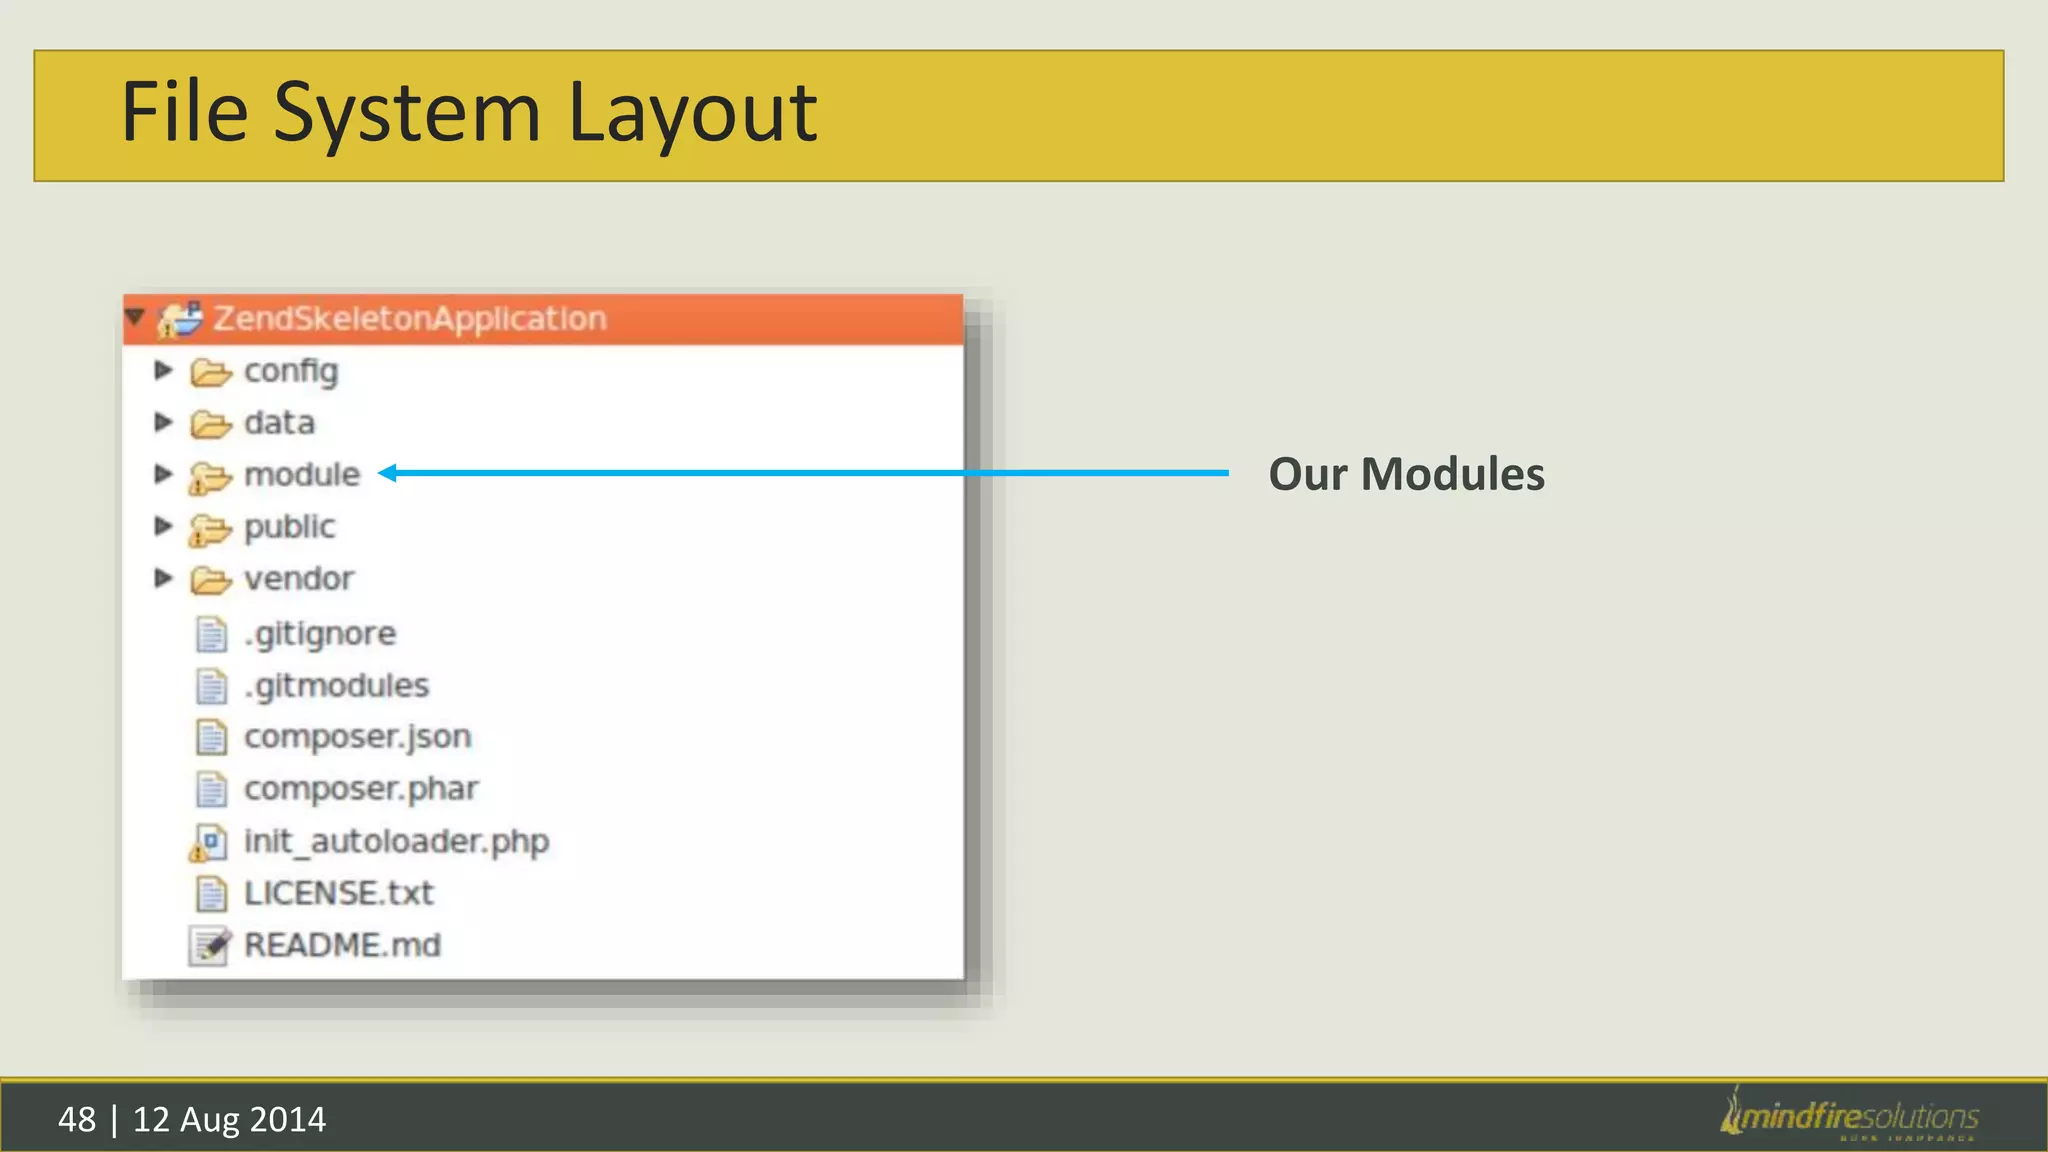Select the ZendSkeletonApplication project name
Screen dimensions: 2048x1152
(x=410, y=318)
